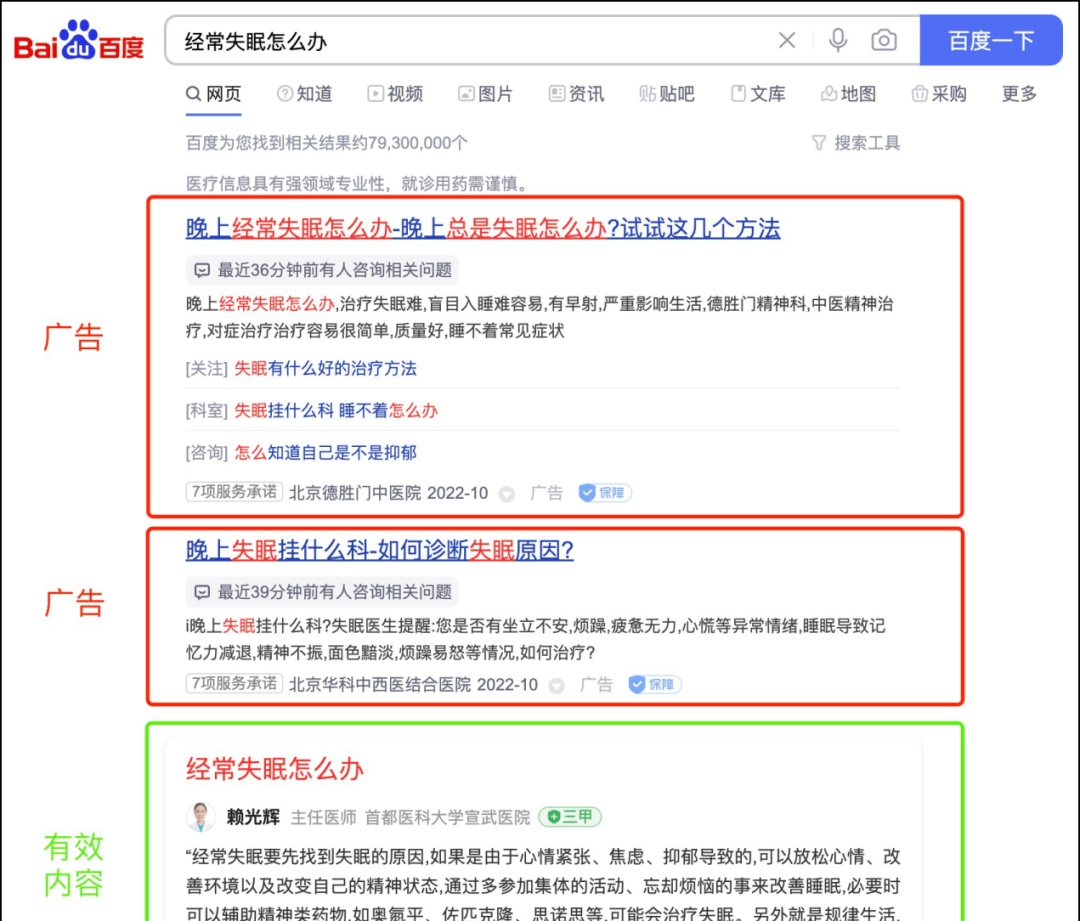Click the text 首都医科大学宣武医院
The height and width of the screenshot is (921, 1080).
pyautogui.click(x=447, y=818)
